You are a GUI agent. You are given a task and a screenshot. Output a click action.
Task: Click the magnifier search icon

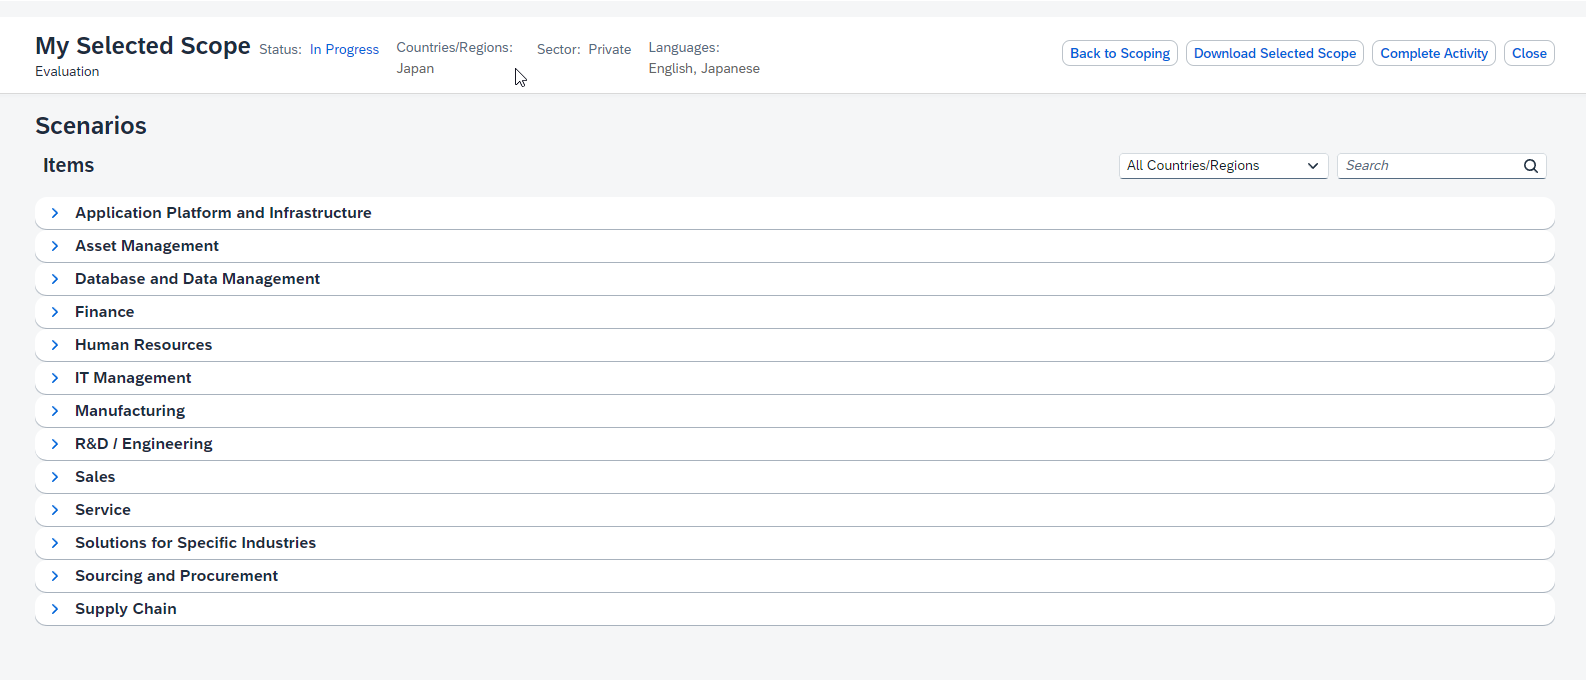1531,166
